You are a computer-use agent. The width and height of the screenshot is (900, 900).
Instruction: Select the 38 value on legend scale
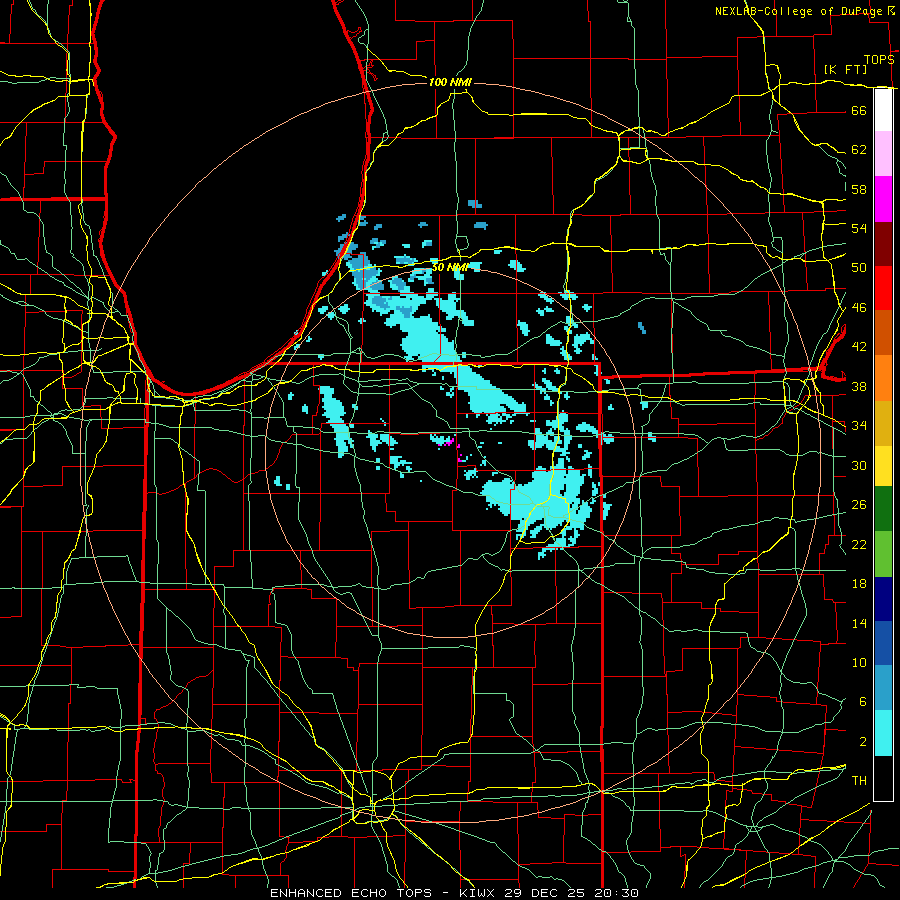(x=859, y=386)
